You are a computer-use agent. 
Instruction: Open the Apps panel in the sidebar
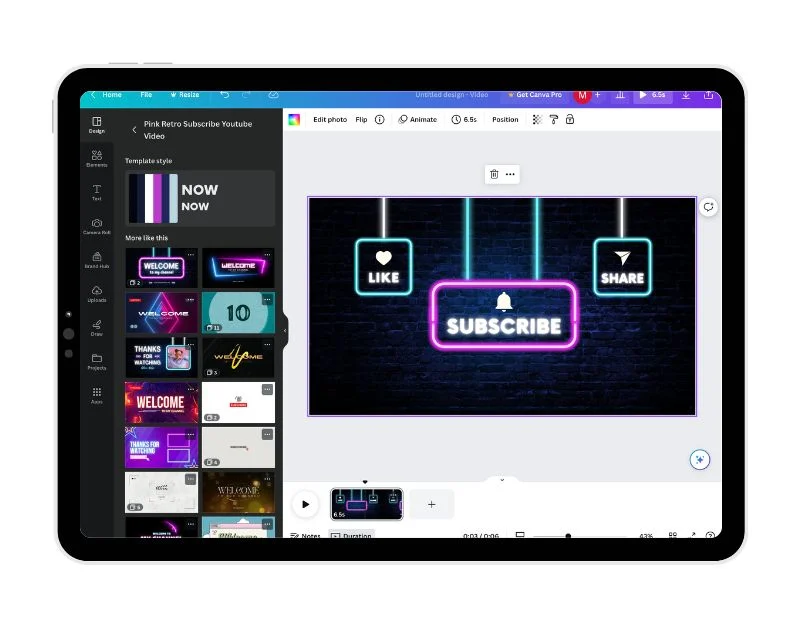(x=97, y=395)
